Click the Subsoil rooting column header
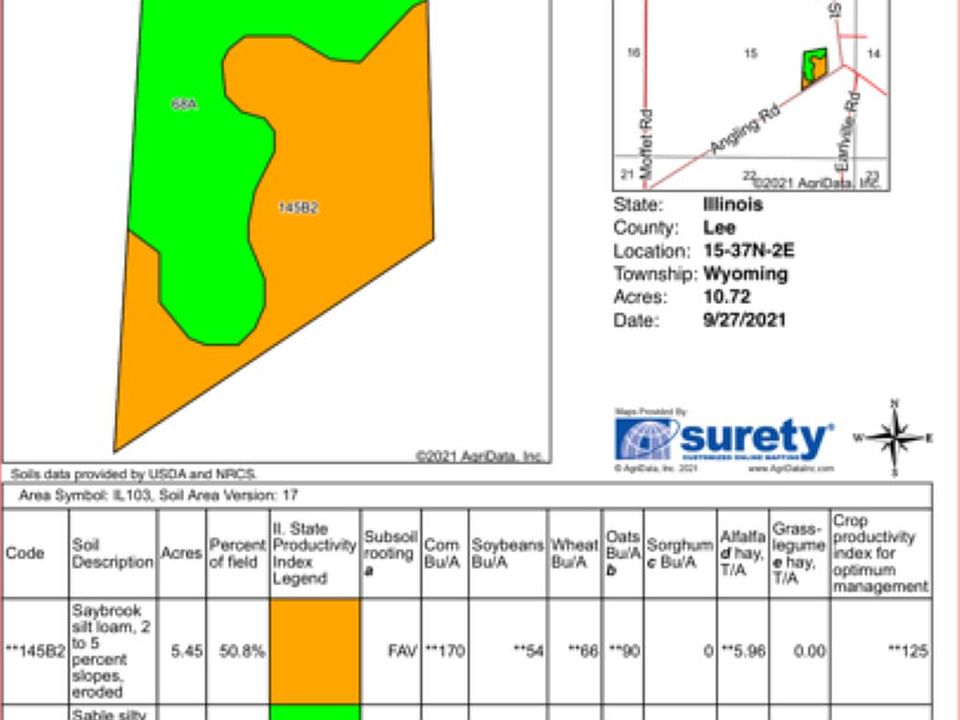 point(390,553)
